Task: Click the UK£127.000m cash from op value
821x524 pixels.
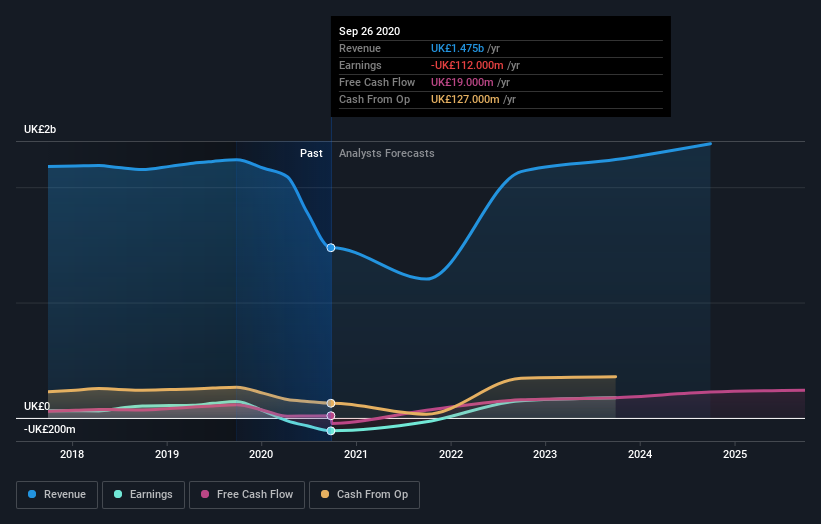Action: (465, 99)
